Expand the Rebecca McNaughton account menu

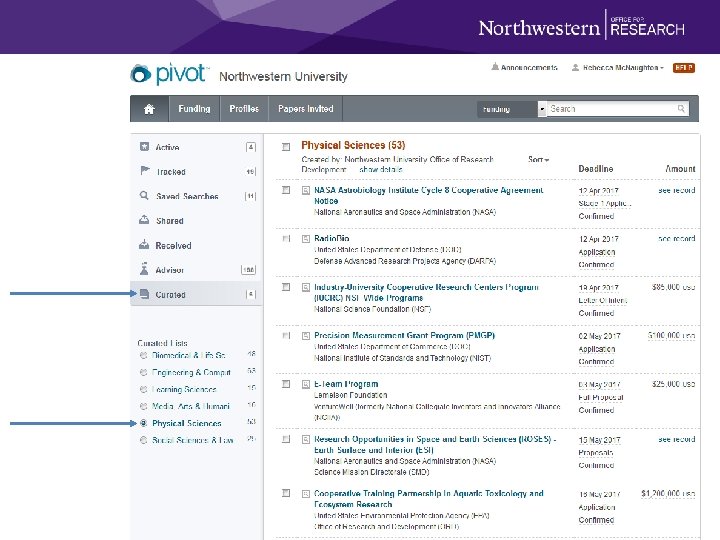coord(623,68)
